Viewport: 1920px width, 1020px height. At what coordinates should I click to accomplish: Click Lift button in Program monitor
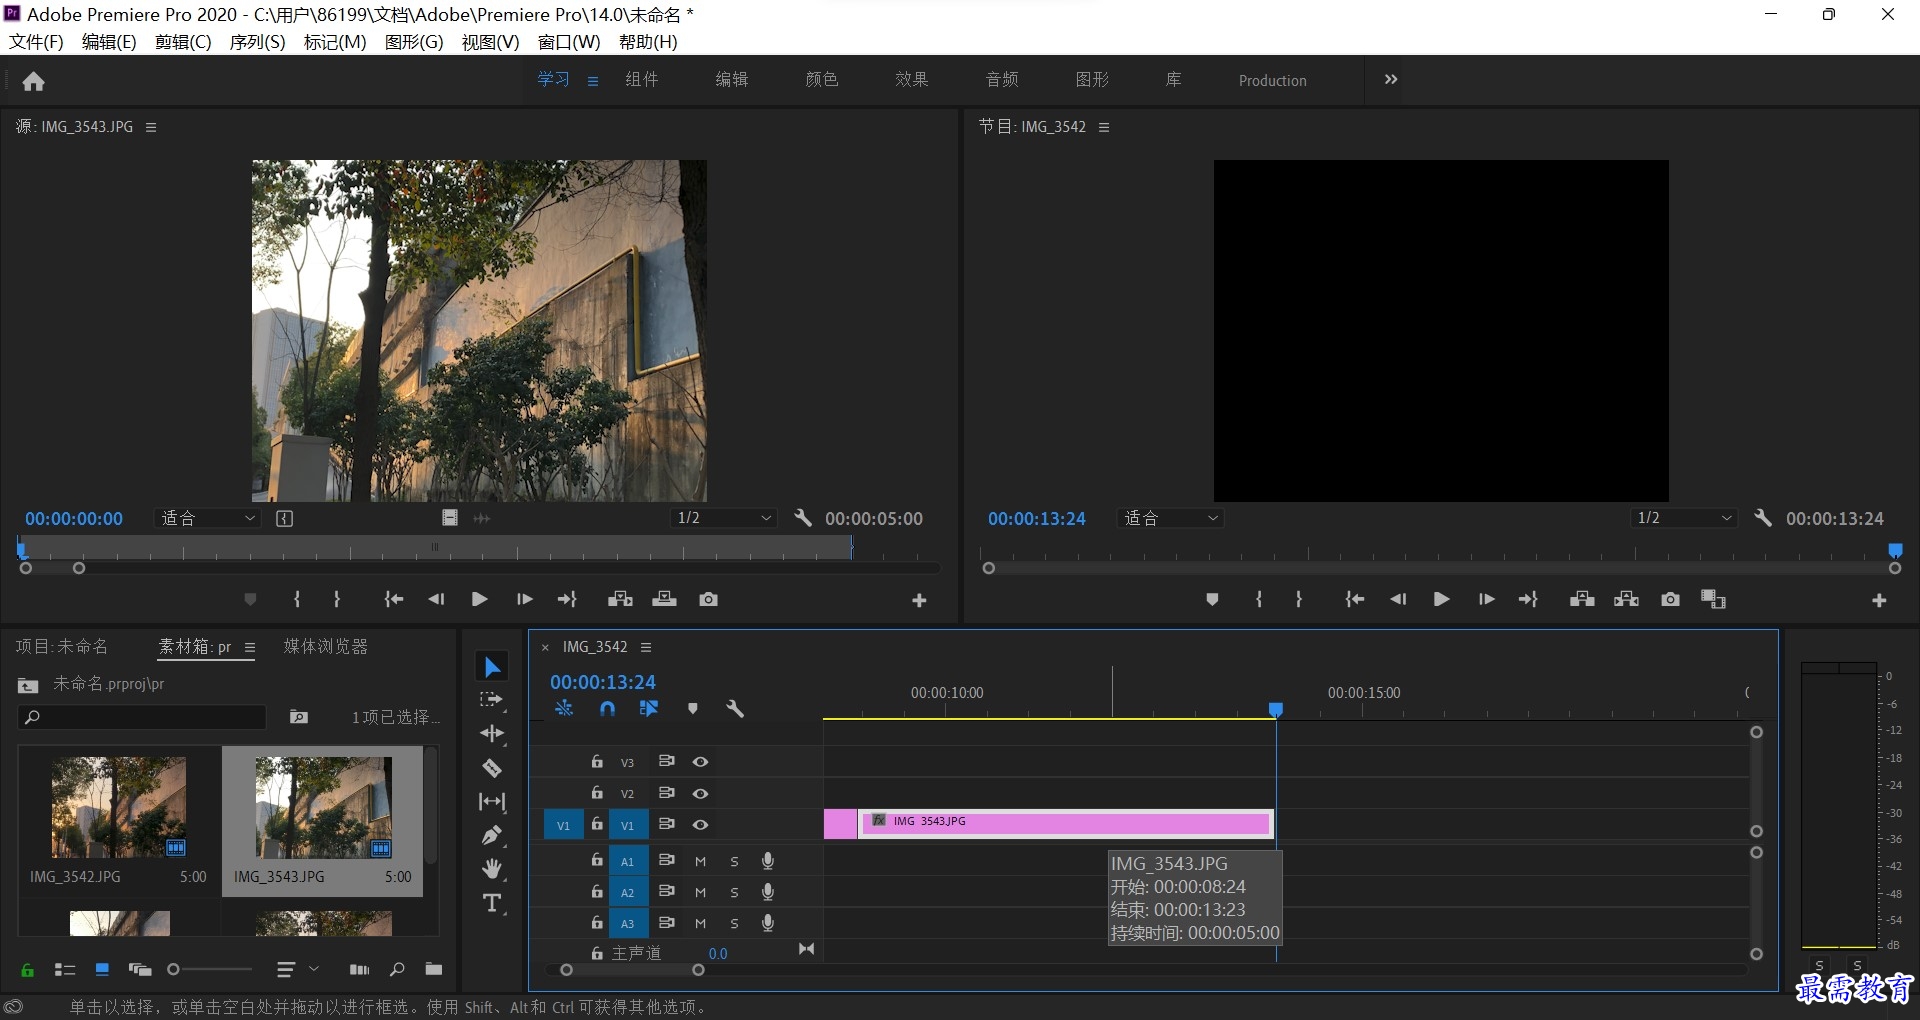tap(1582, 599)
